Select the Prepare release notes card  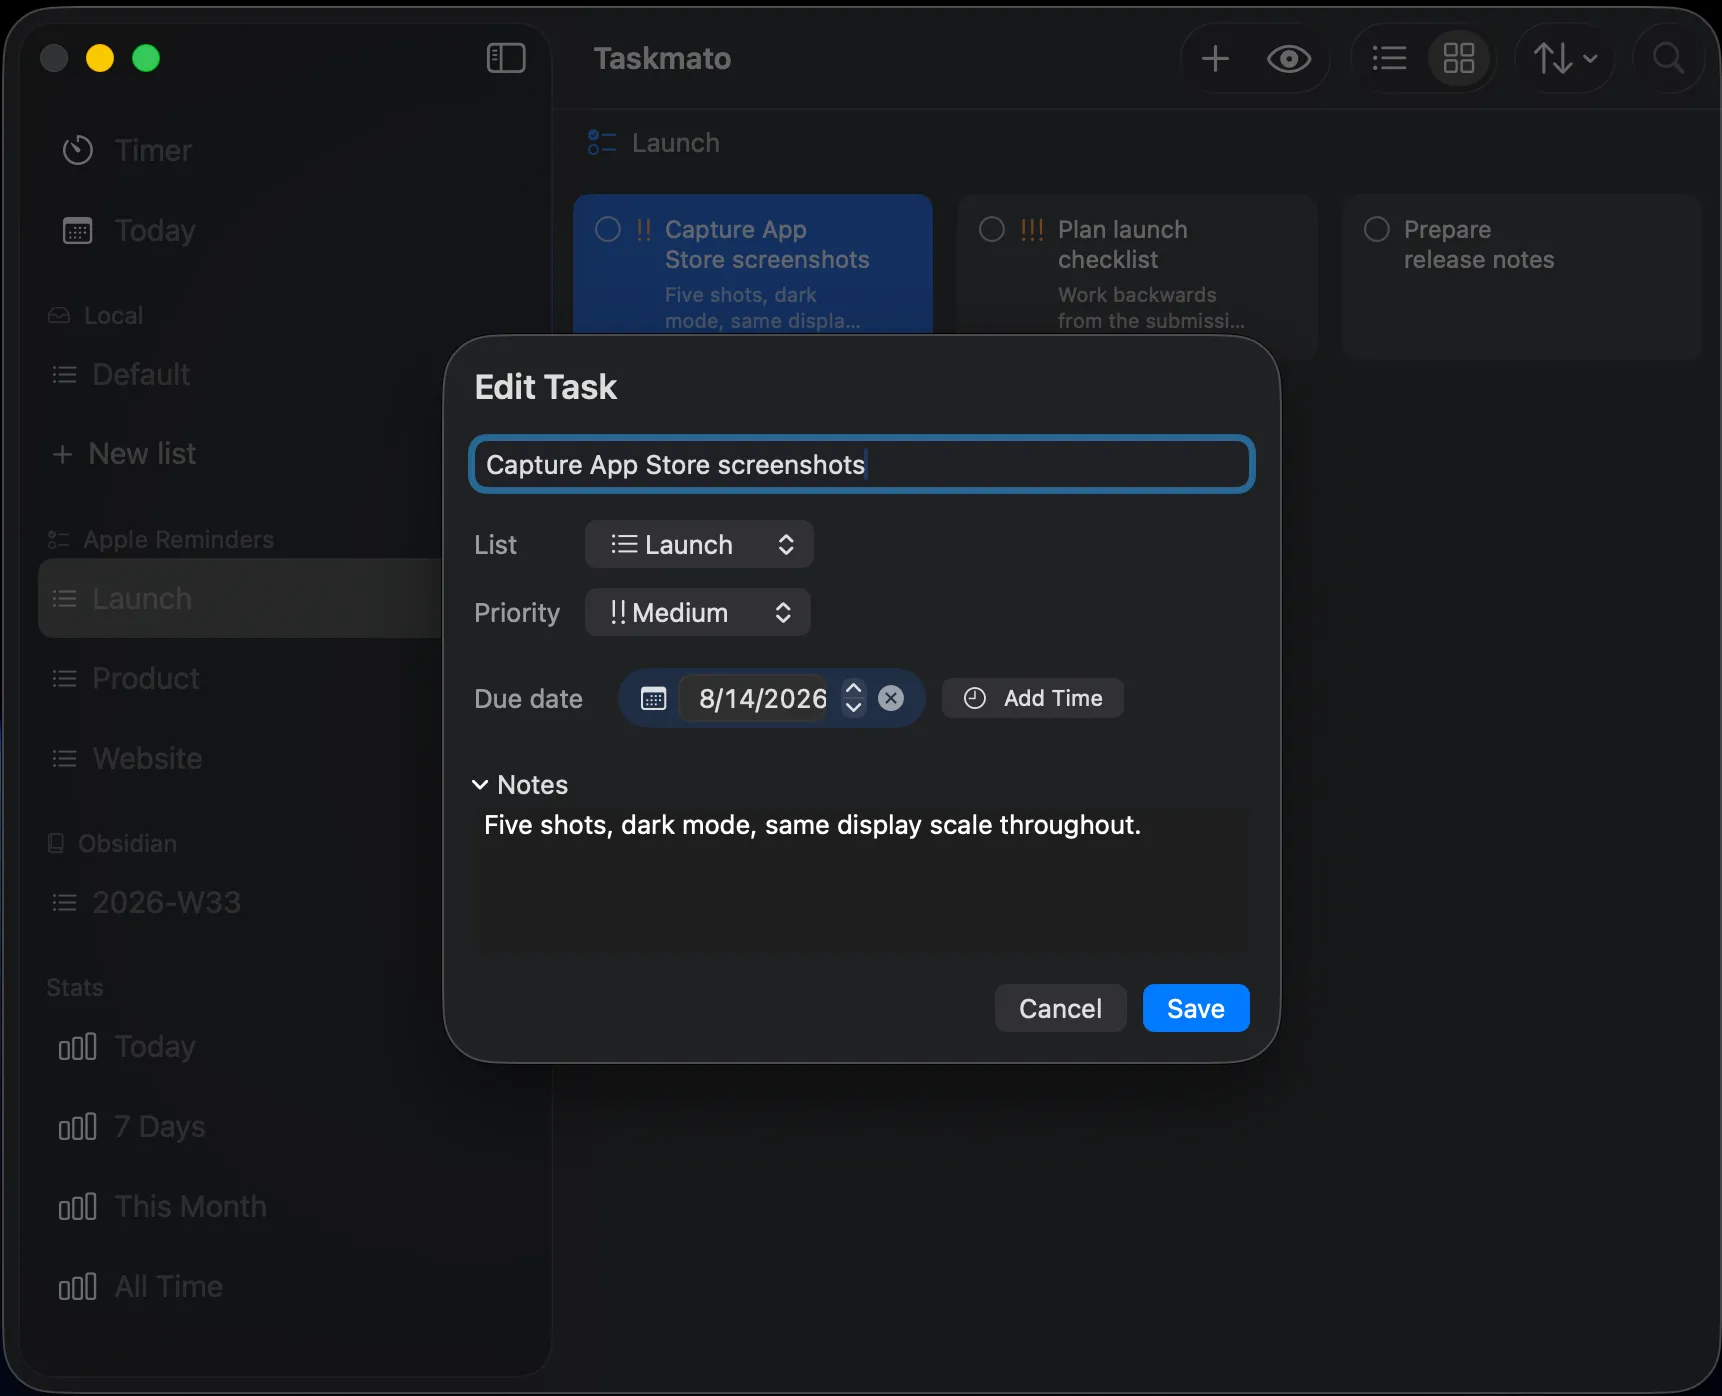pos(1522,277)
